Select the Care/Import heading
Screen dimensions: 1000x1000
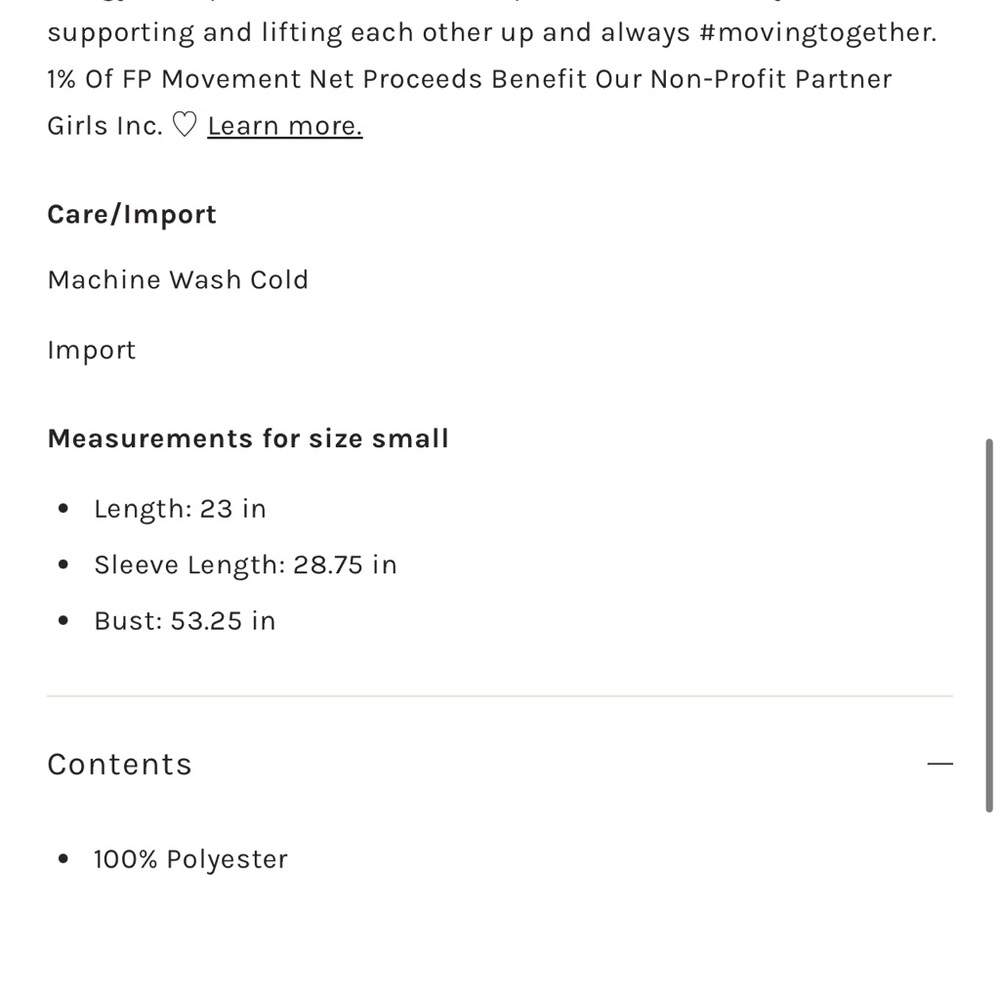(x=132, y=214)
